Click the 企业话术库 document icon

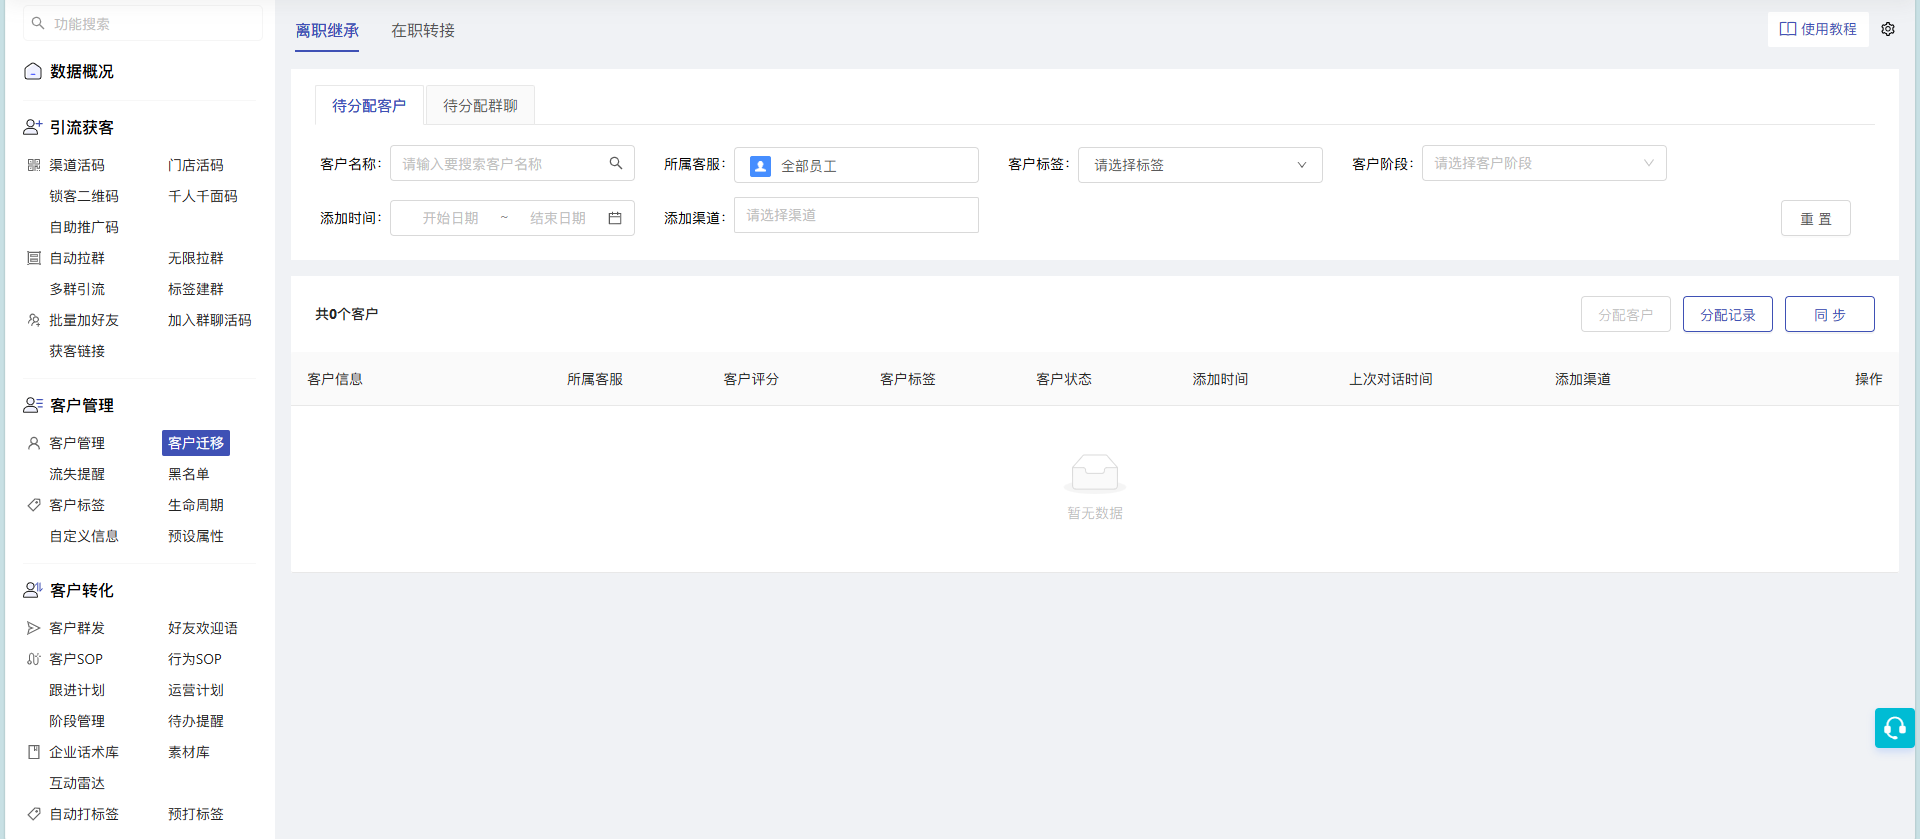pos(34,752)
